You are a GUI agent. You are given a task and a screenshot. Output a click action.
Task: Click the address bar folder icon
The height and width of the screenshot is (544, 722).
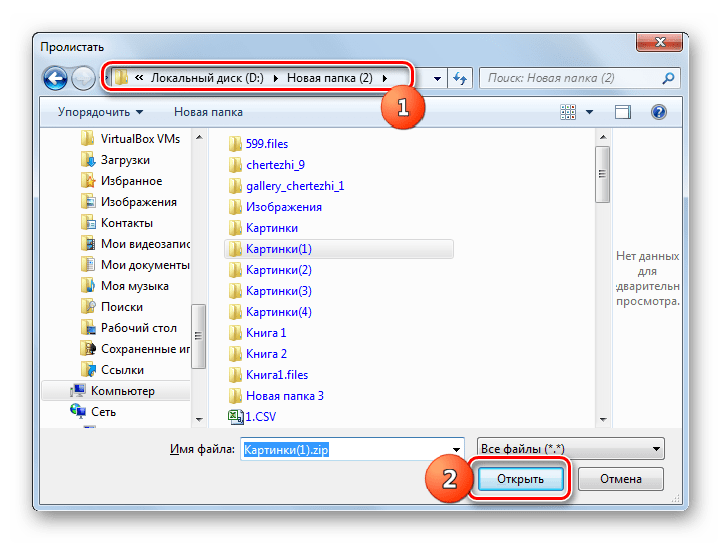coord(121,78)
